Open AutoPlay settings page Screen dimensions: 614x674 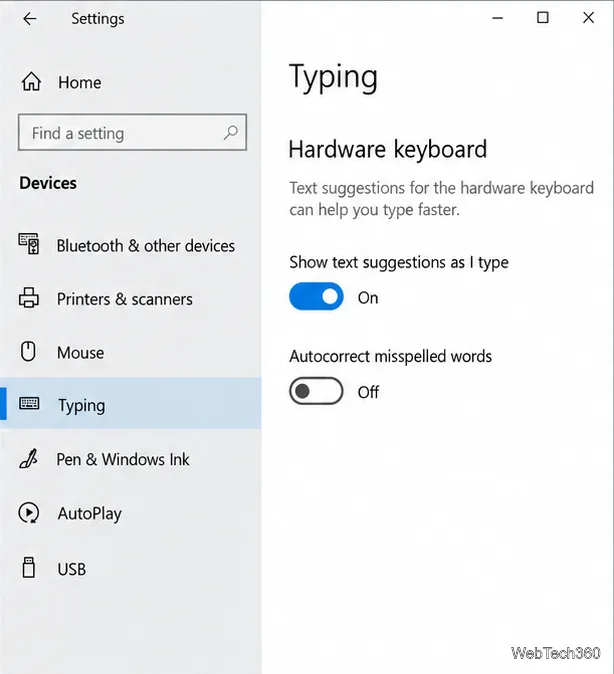click(x=131, y=513)
